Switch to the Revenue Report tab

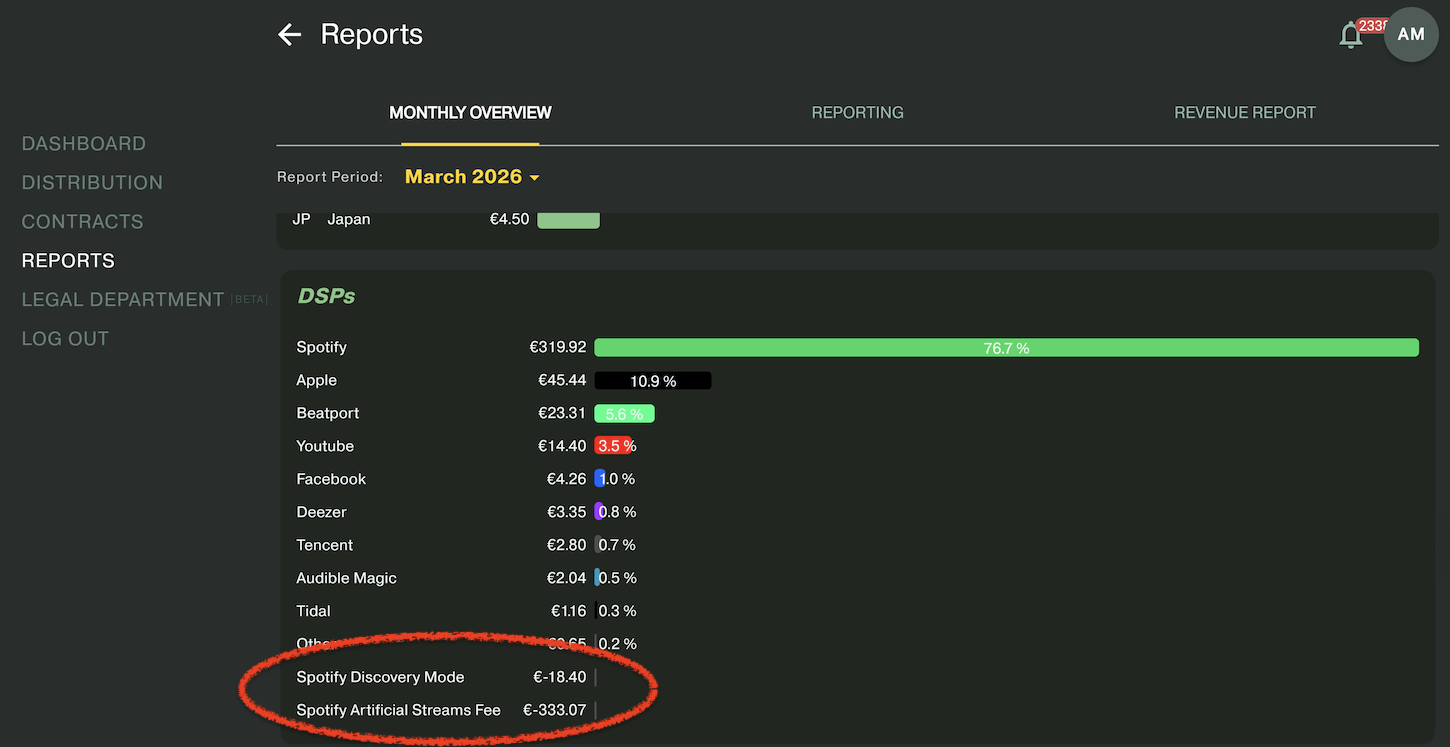click(x=1244, y=113)
